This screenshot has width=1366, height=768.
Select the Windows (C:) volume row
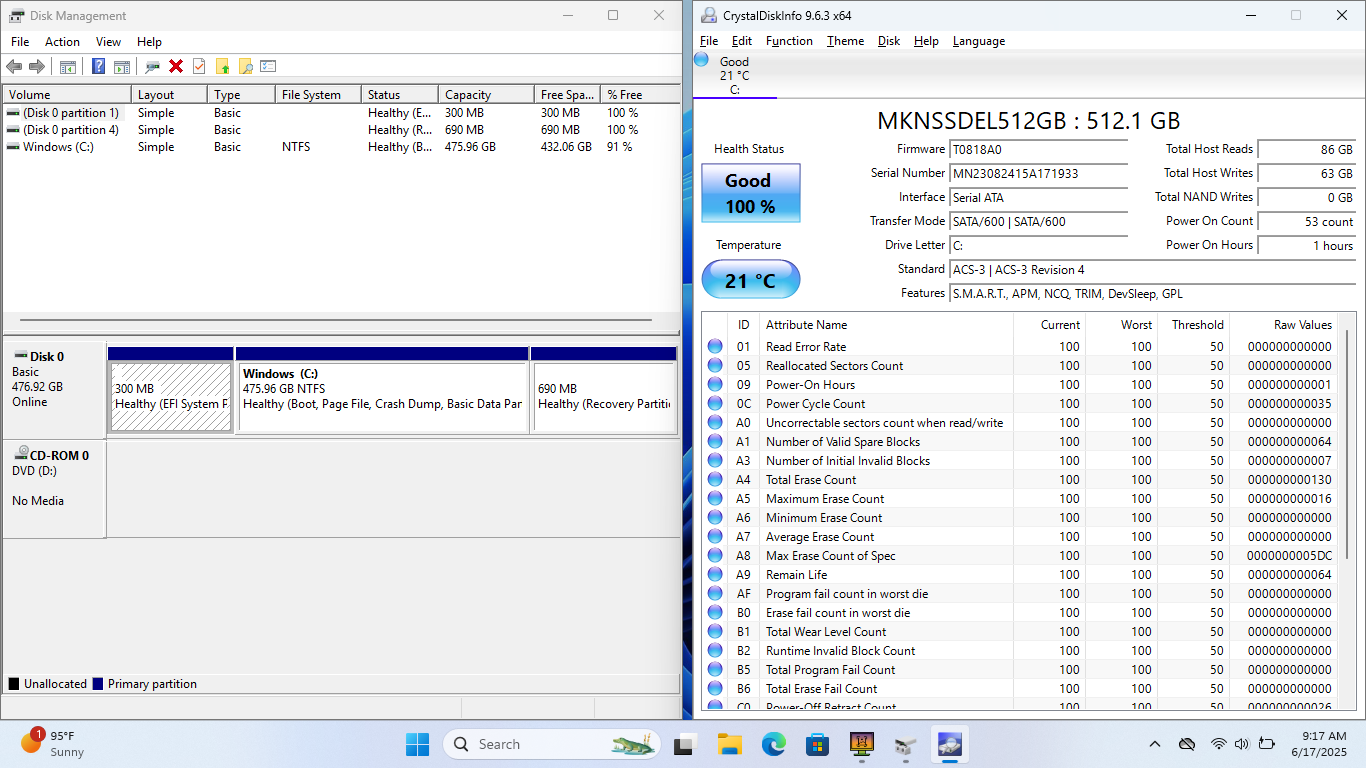point(340,147)
